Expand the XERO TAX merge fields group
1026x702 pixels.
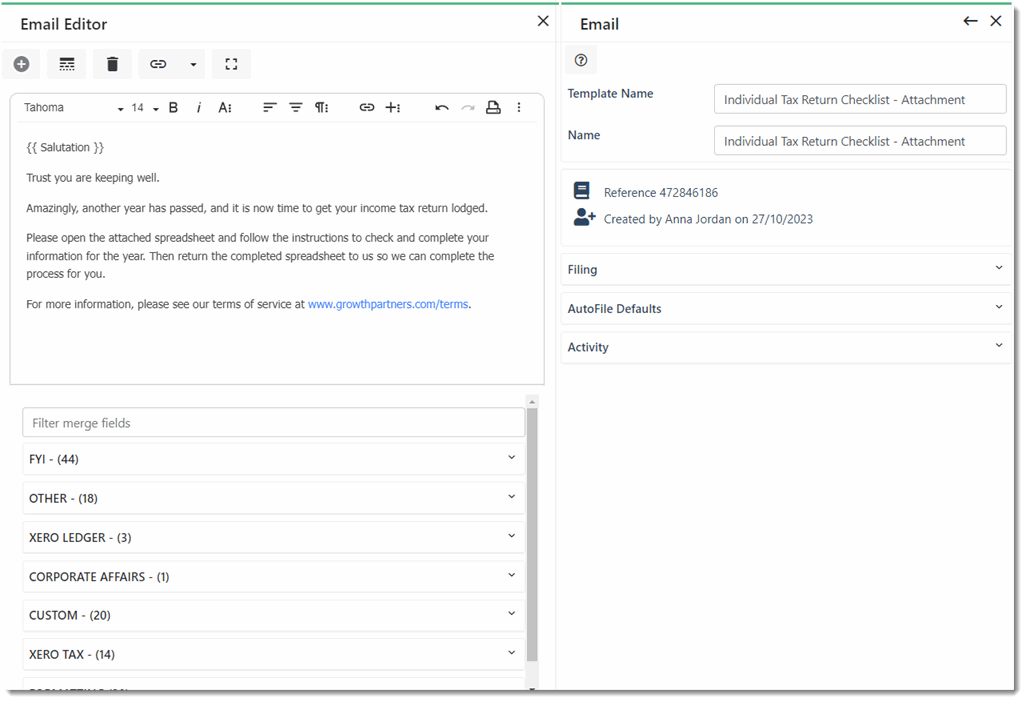point(273,654)
